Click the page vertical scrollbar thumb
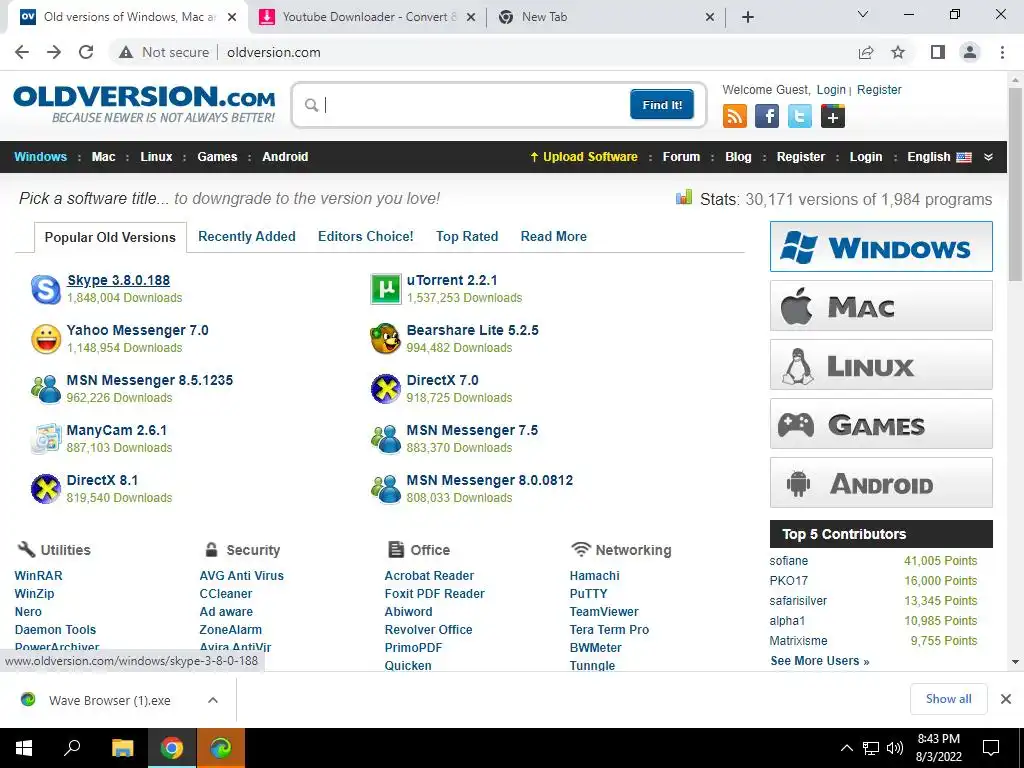1024x768 pixels. click(1015, 184)
